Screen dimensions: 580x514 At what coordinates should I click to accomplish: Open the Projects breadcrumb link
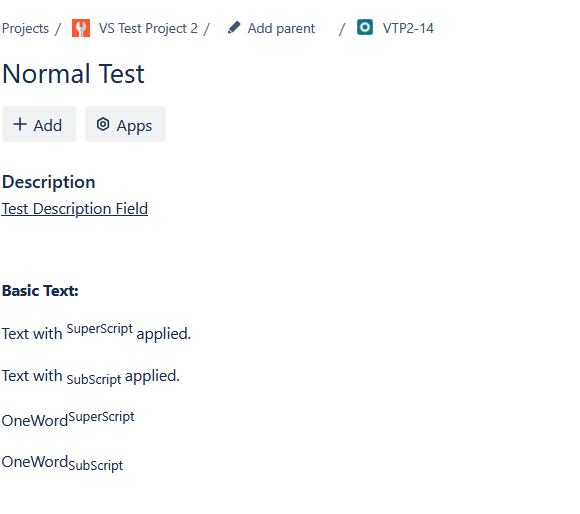[25, 28]
